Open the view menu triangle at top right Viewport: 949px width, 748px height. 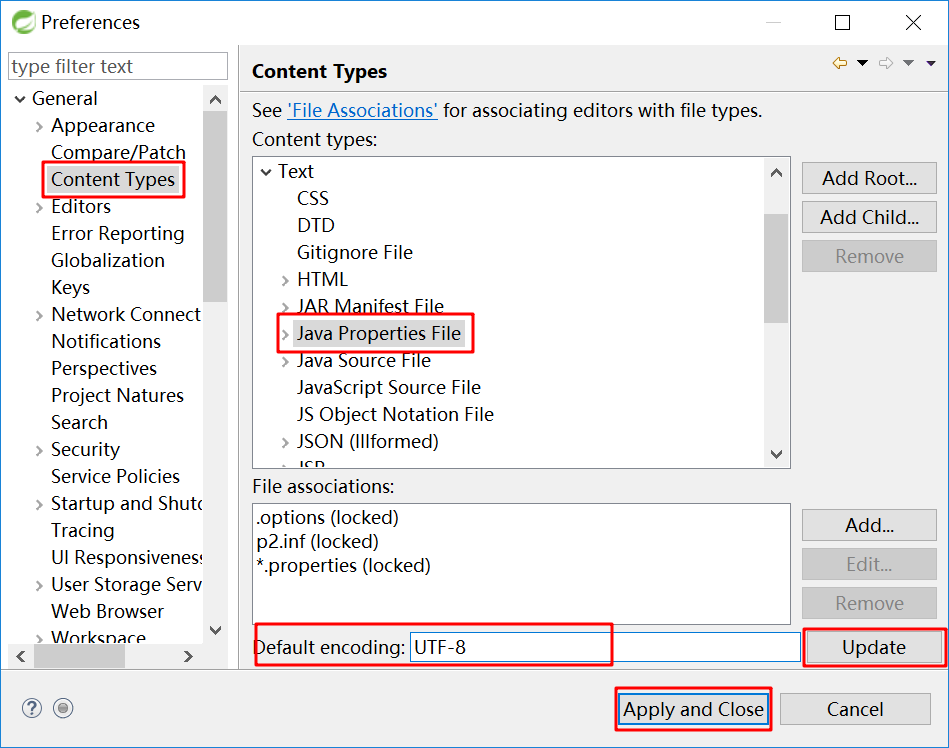point(931,63)
